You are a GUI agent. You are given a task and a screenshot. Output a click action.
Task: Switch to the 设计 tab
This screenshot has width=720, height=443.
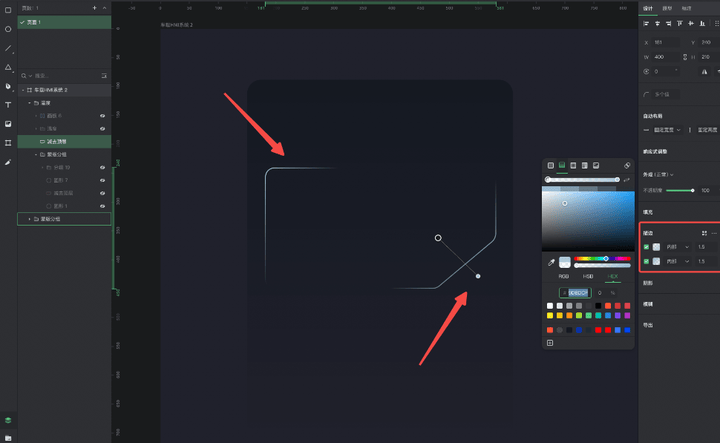[648, 7]
